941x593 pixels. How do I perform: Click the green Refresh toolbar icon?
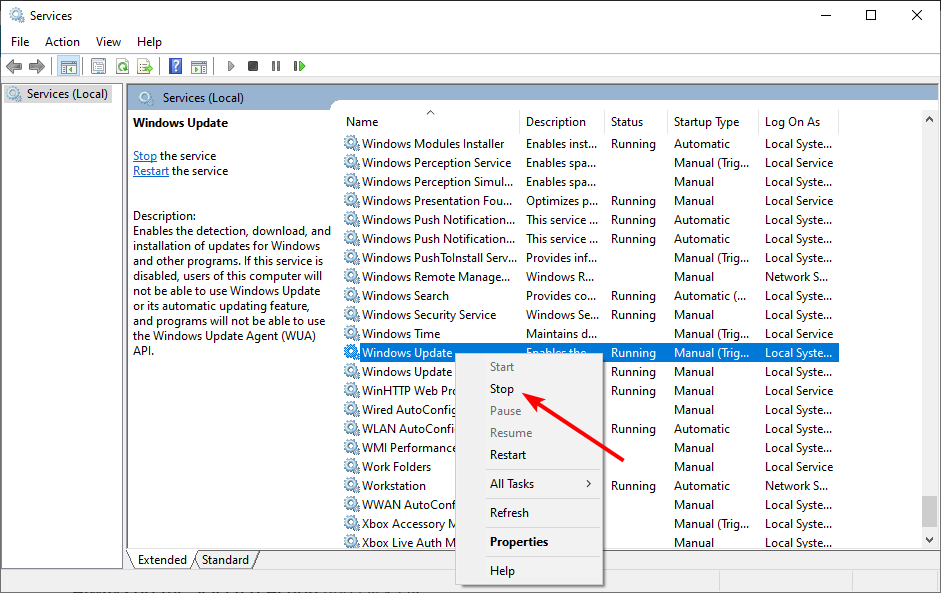(122, 66)
